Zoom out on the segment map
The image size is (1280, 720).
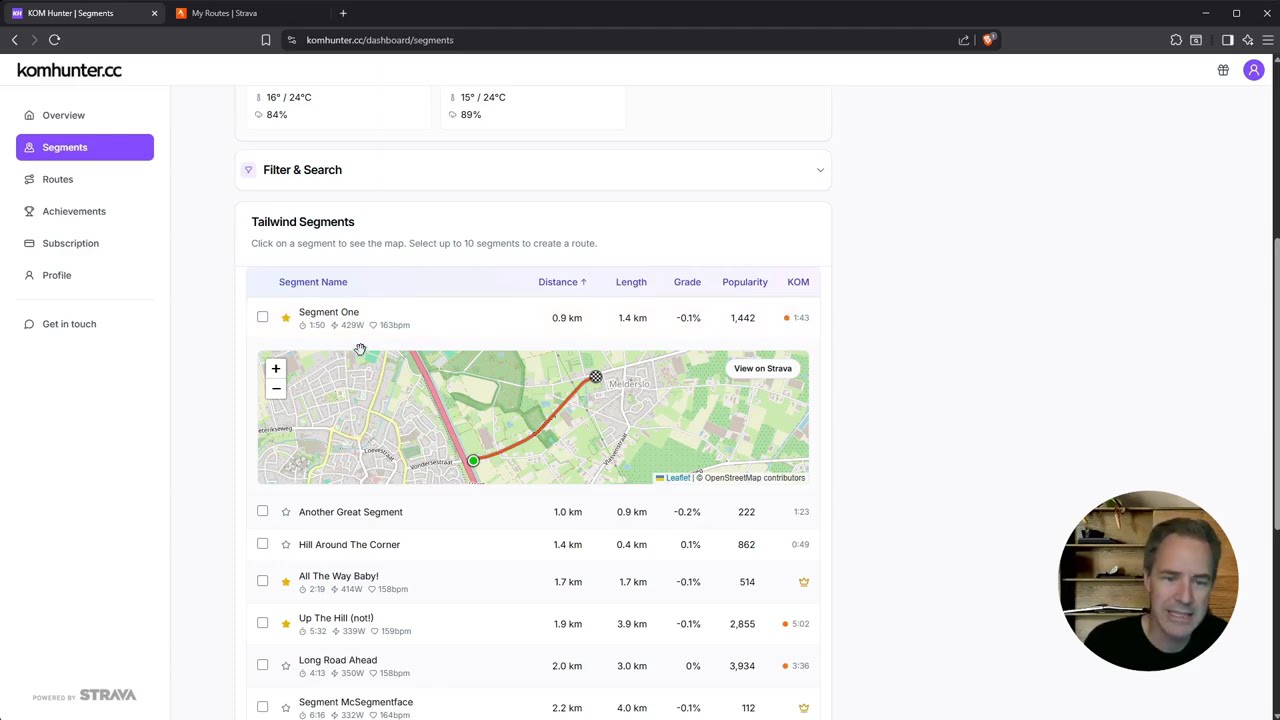(276, 389)
